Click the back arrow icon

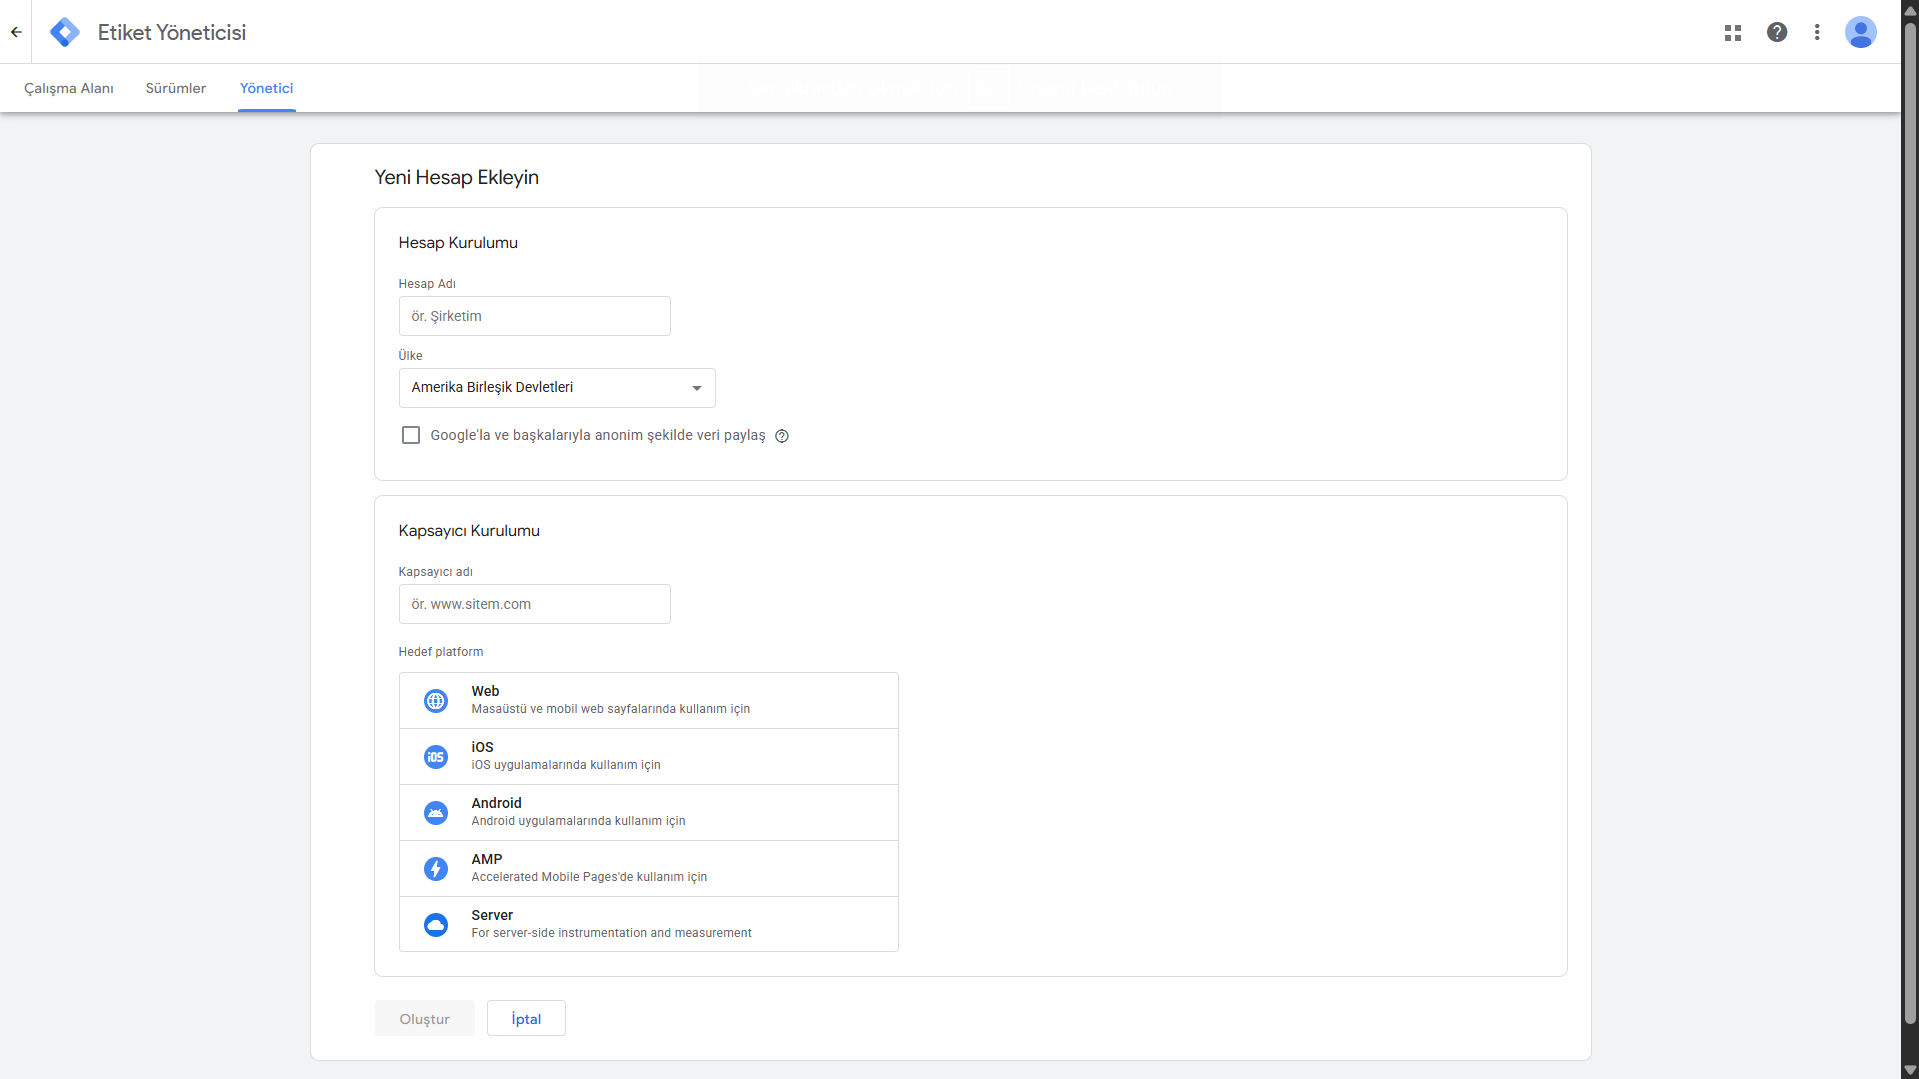(x=16, y=32)
